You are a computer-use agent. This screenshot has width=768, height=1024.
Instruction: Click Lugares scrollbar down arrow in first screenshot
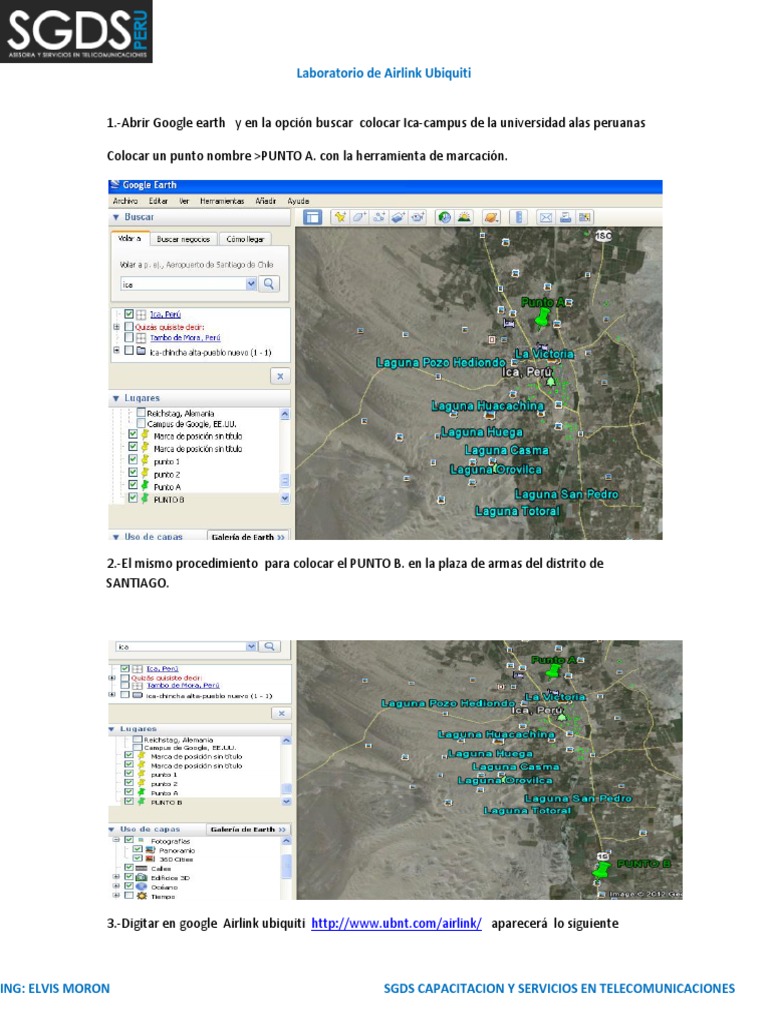click(x=285, y=498)
